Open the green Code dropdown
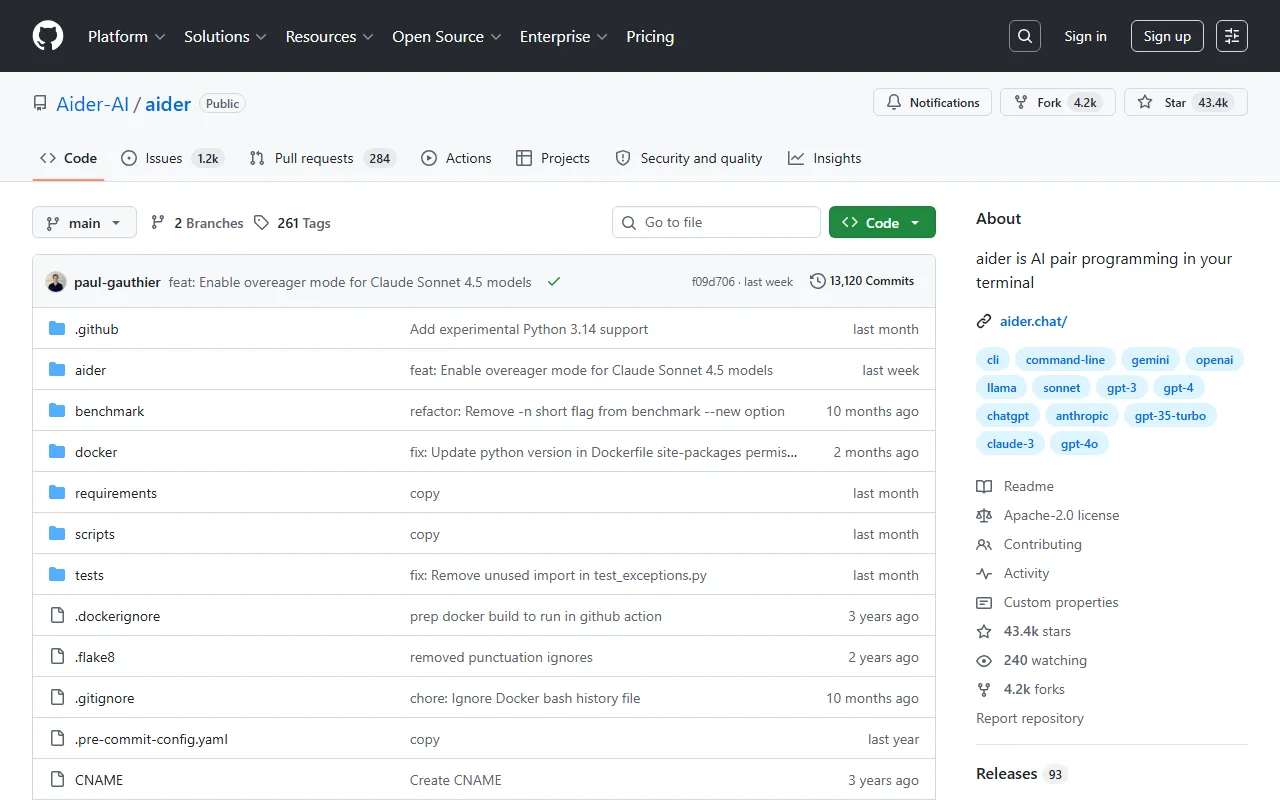Viewport: 1280px width, 800px height. point(881,223)
